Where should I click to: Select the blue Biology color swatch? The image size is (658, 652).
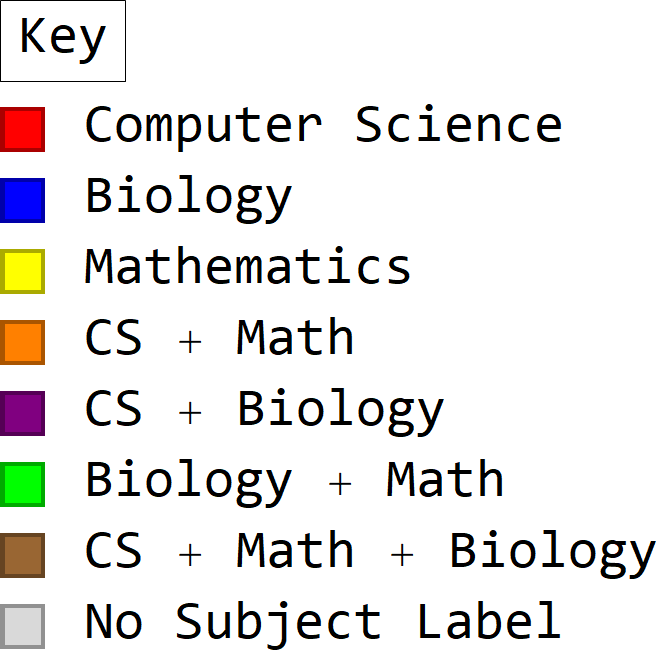pos(23,200)
